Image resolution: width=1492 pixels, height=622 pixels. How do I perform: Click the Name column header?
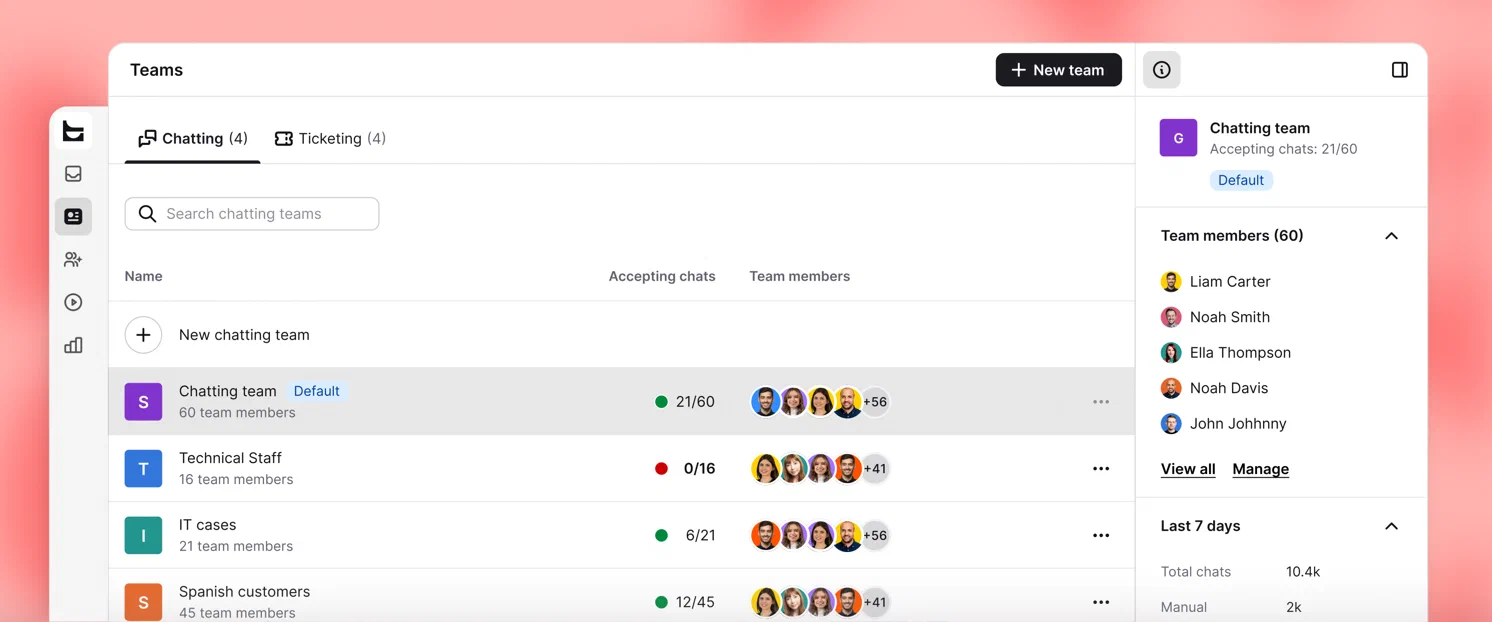coord(143,276)
